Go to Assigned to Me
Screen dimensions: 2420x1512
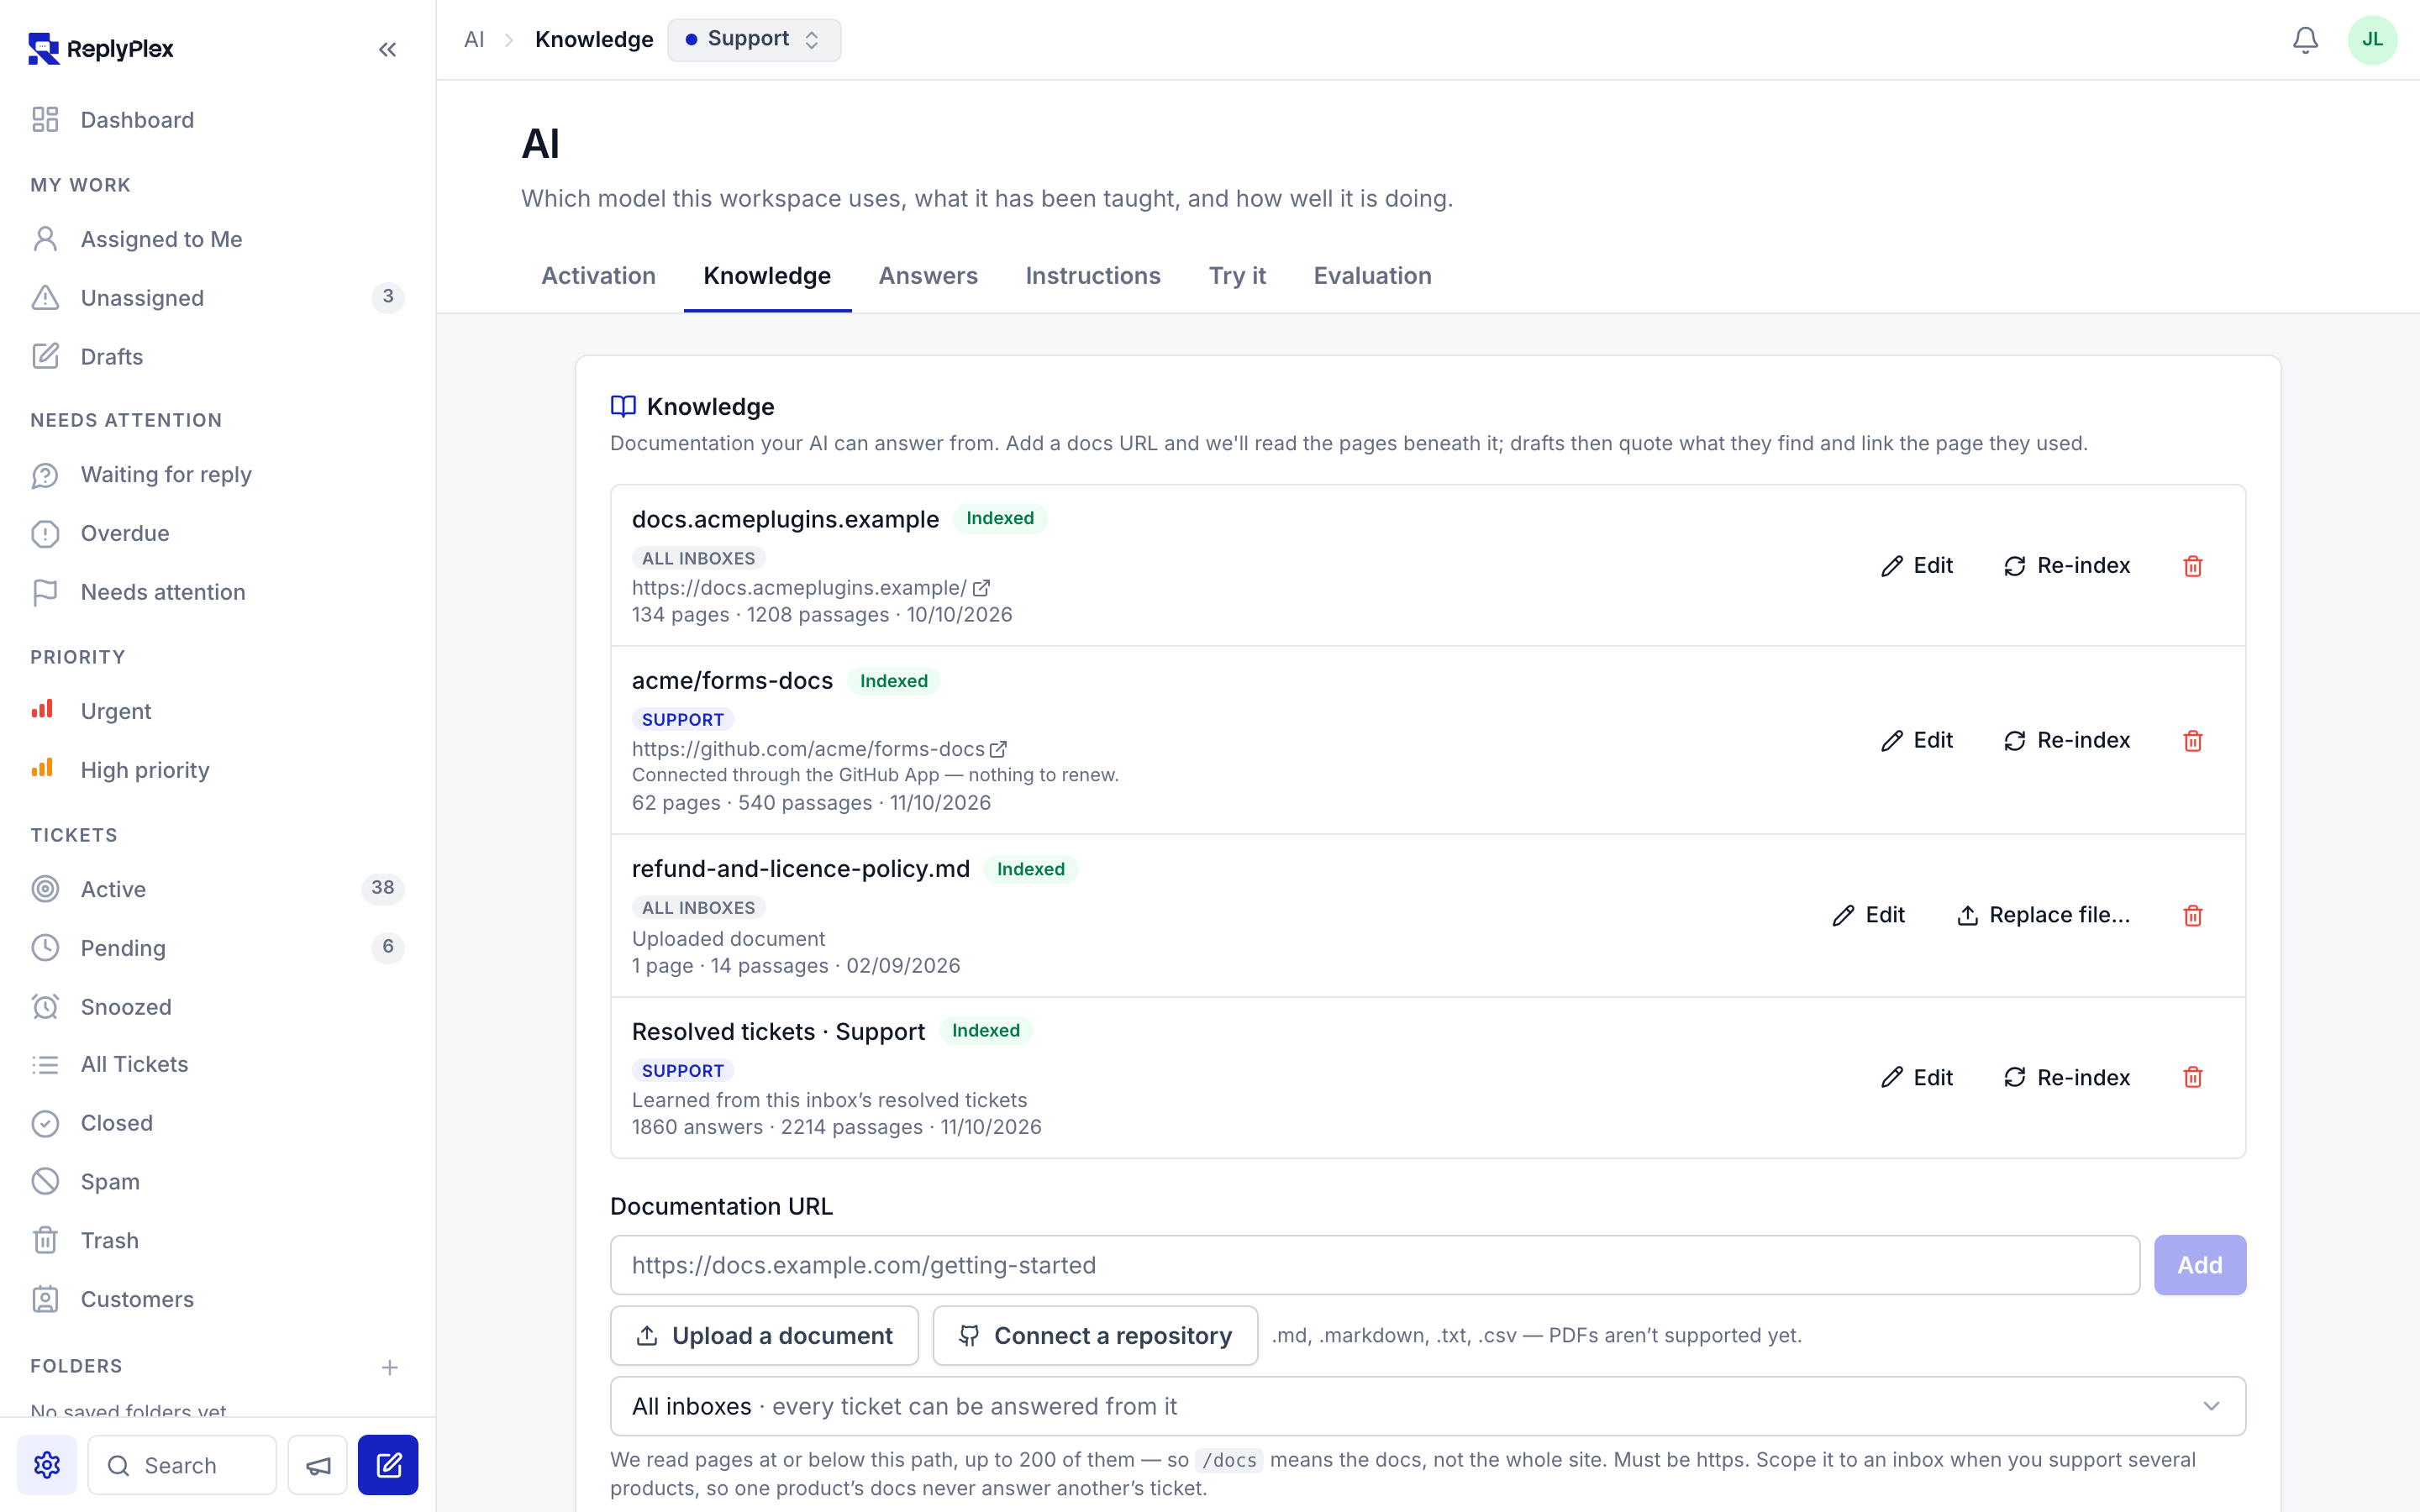click(x=217, y=239)
